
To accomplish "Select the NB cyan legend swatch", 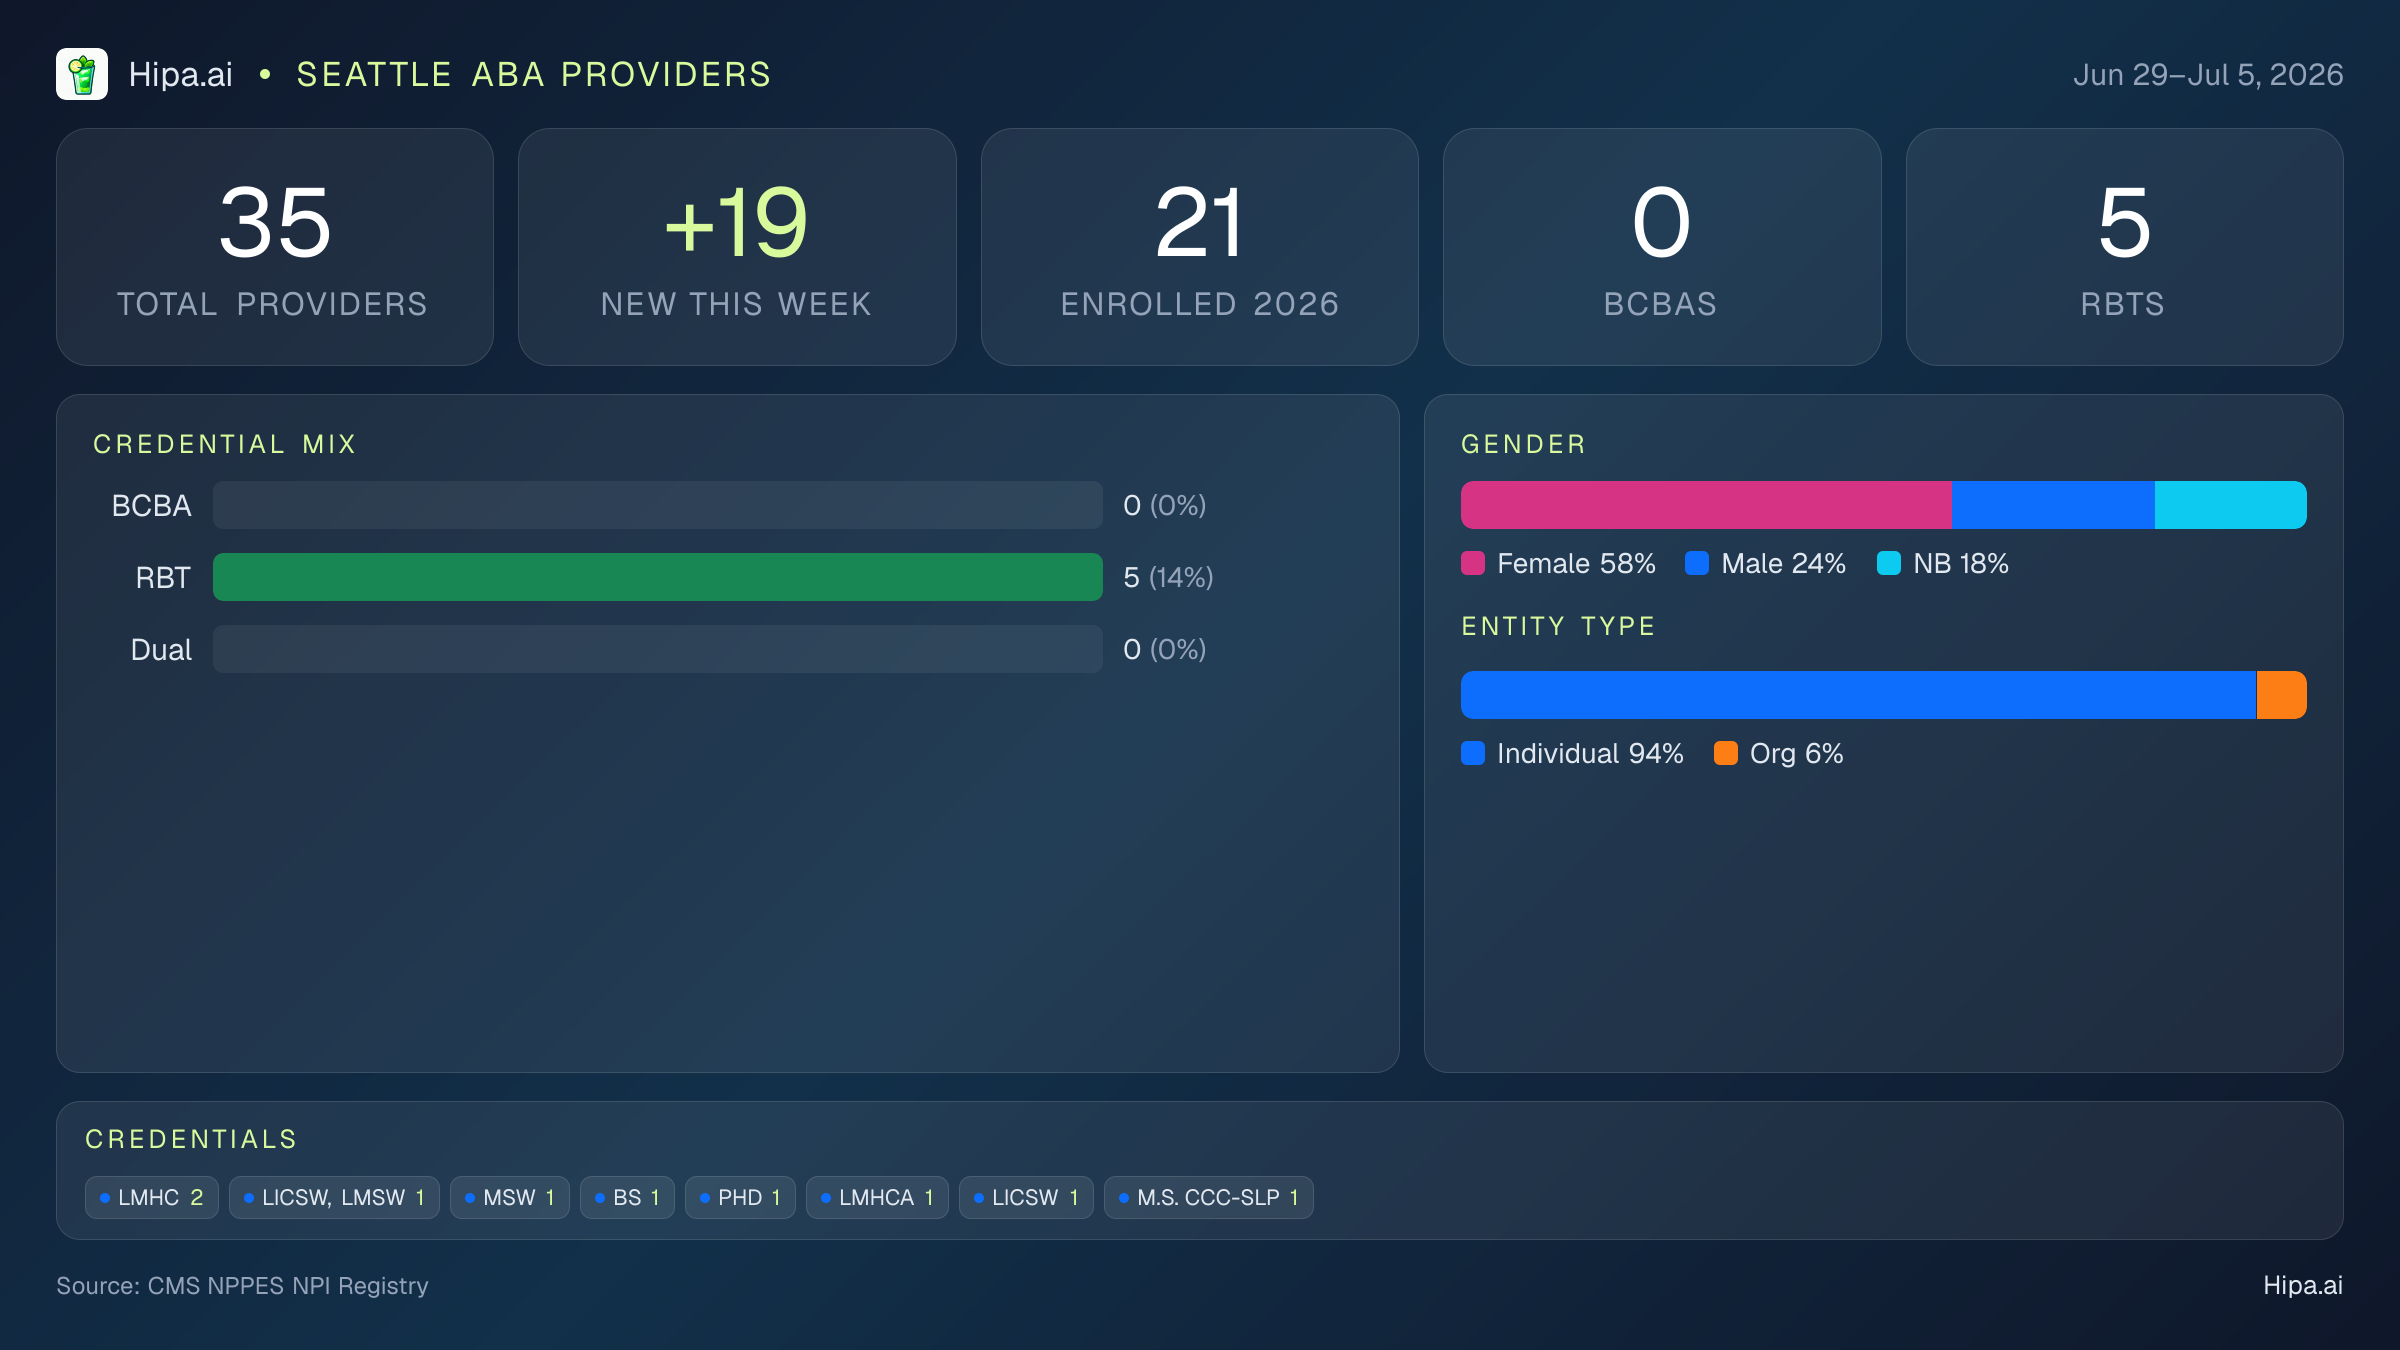I will (x=1889, y=563).
